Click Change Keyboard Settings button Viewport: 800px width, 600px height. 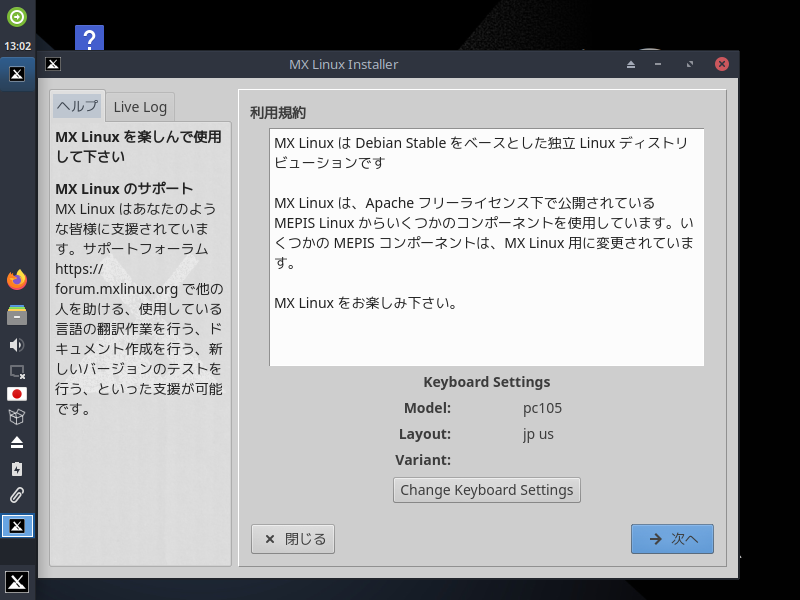pos(487,490)
